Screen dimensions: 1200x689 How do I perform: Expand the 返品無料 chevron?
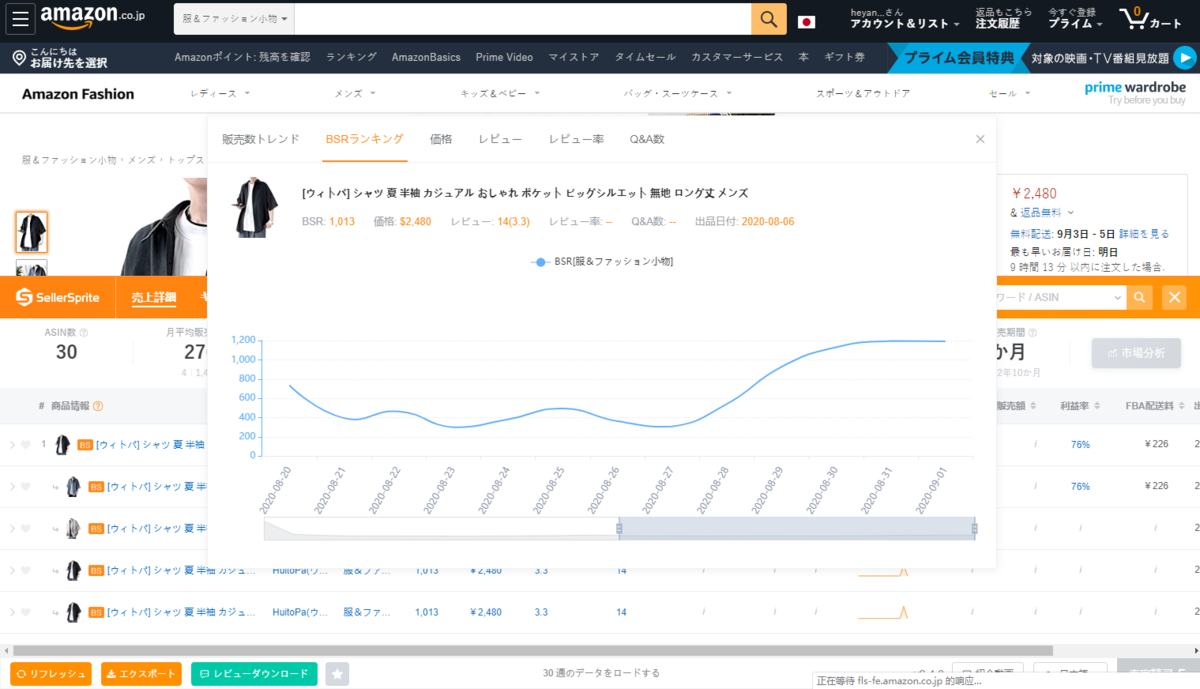pyautogui.click(x=1070, y=212)
